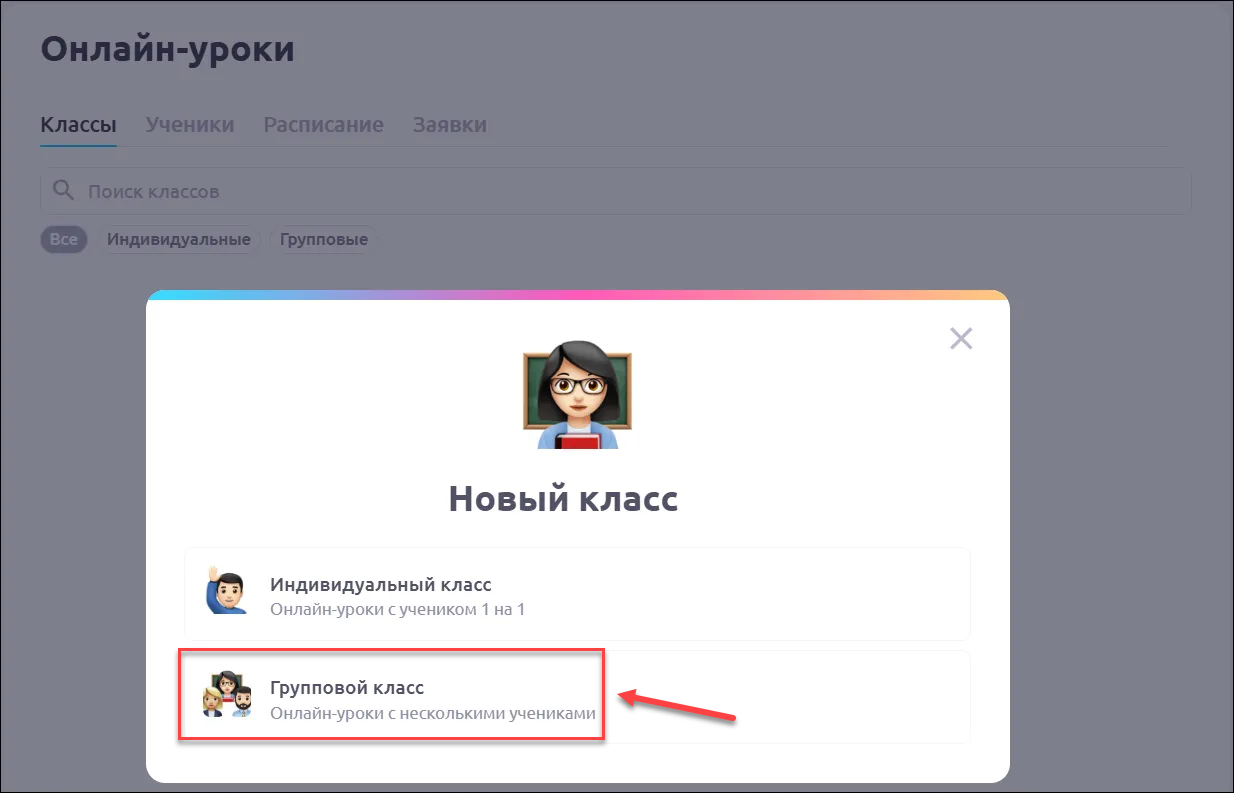Image resolution: width=1235 pixels, height=794 pixels.
Task: Click the Новый класс dialog title
Action: tap(563, 498)
